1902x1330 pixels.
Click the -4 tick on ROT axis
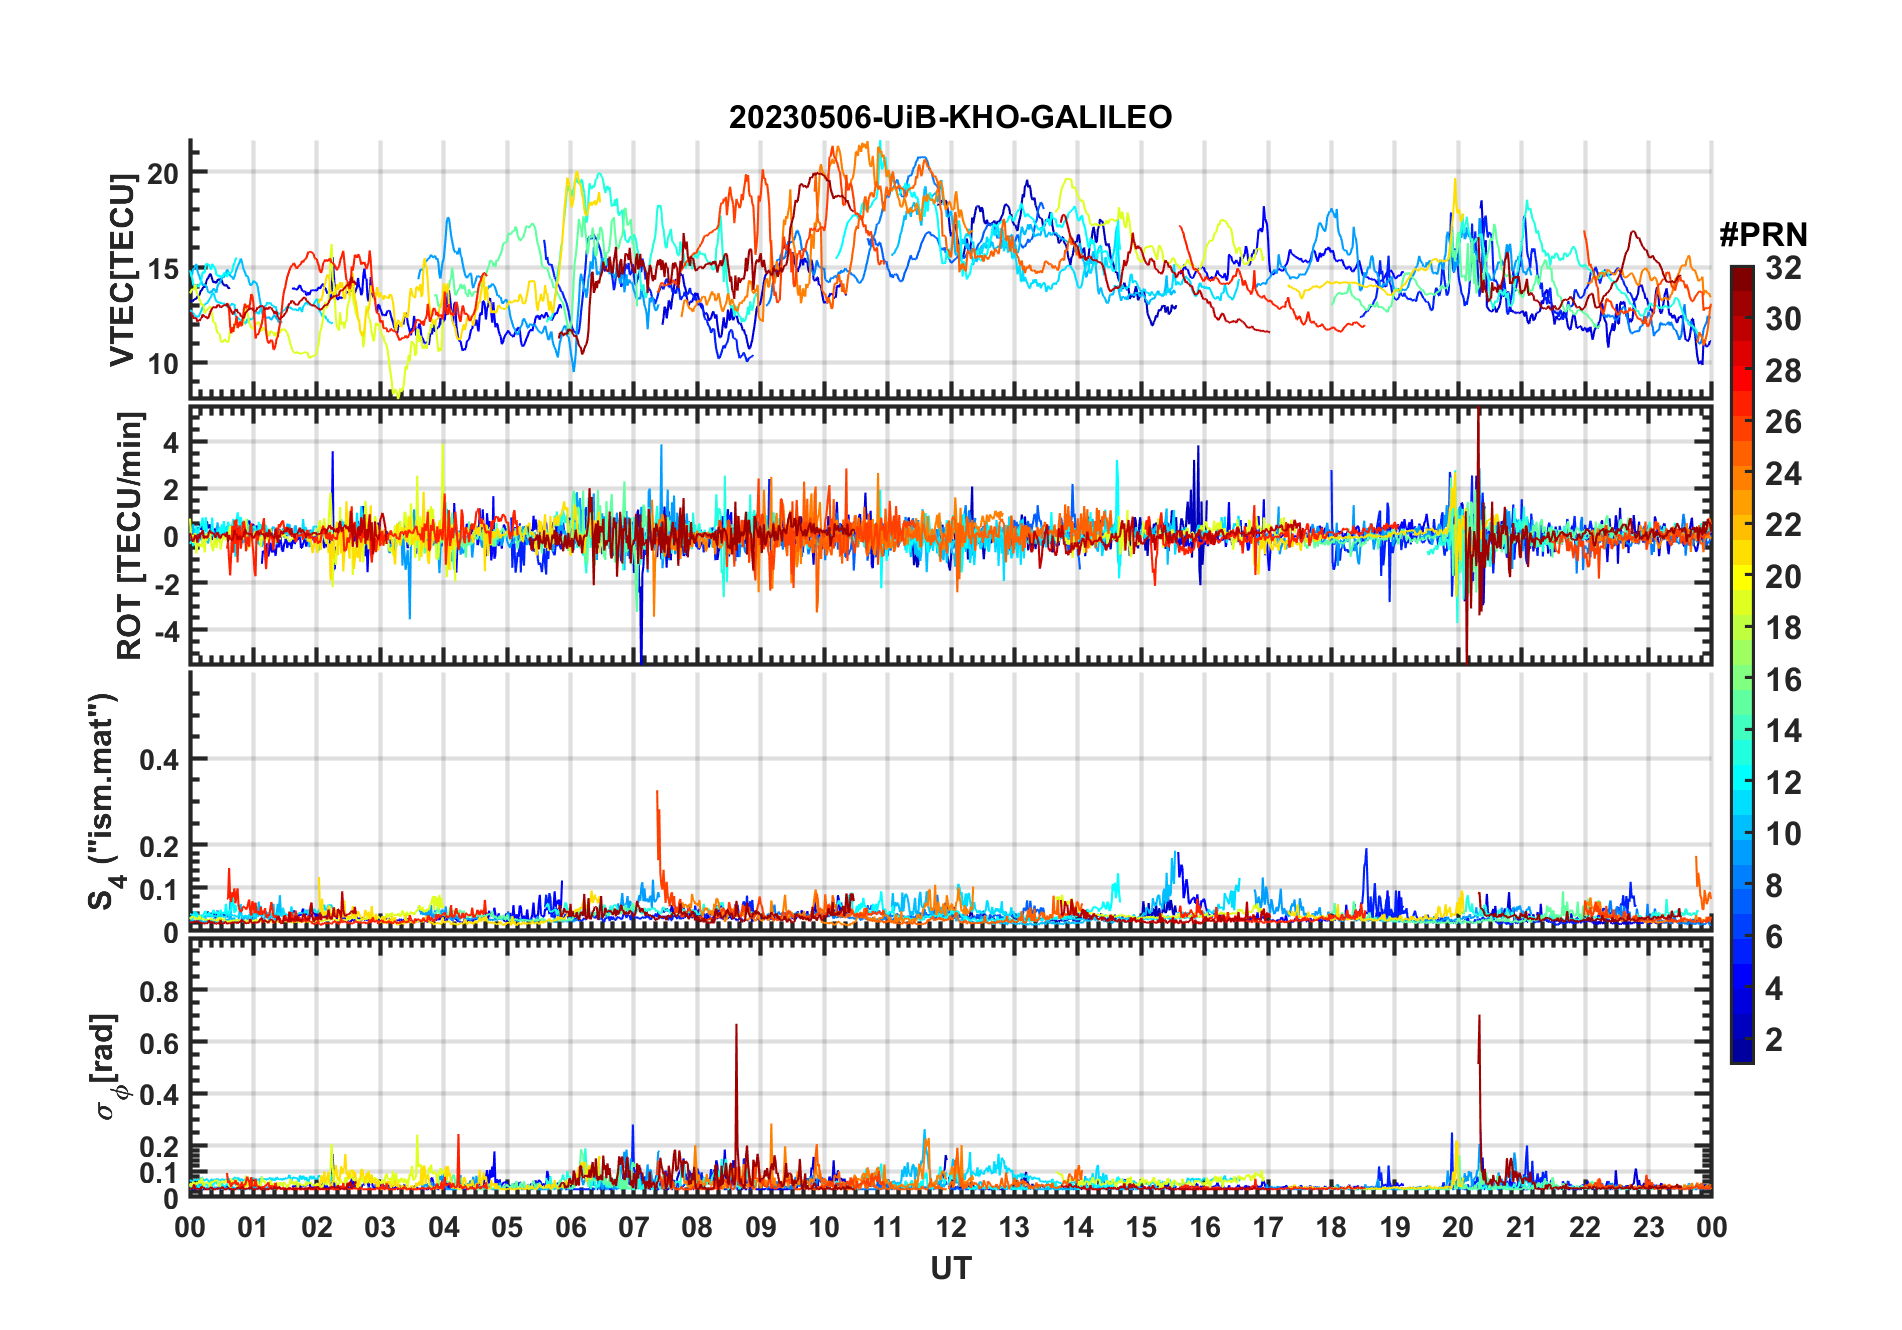[166, 631]
